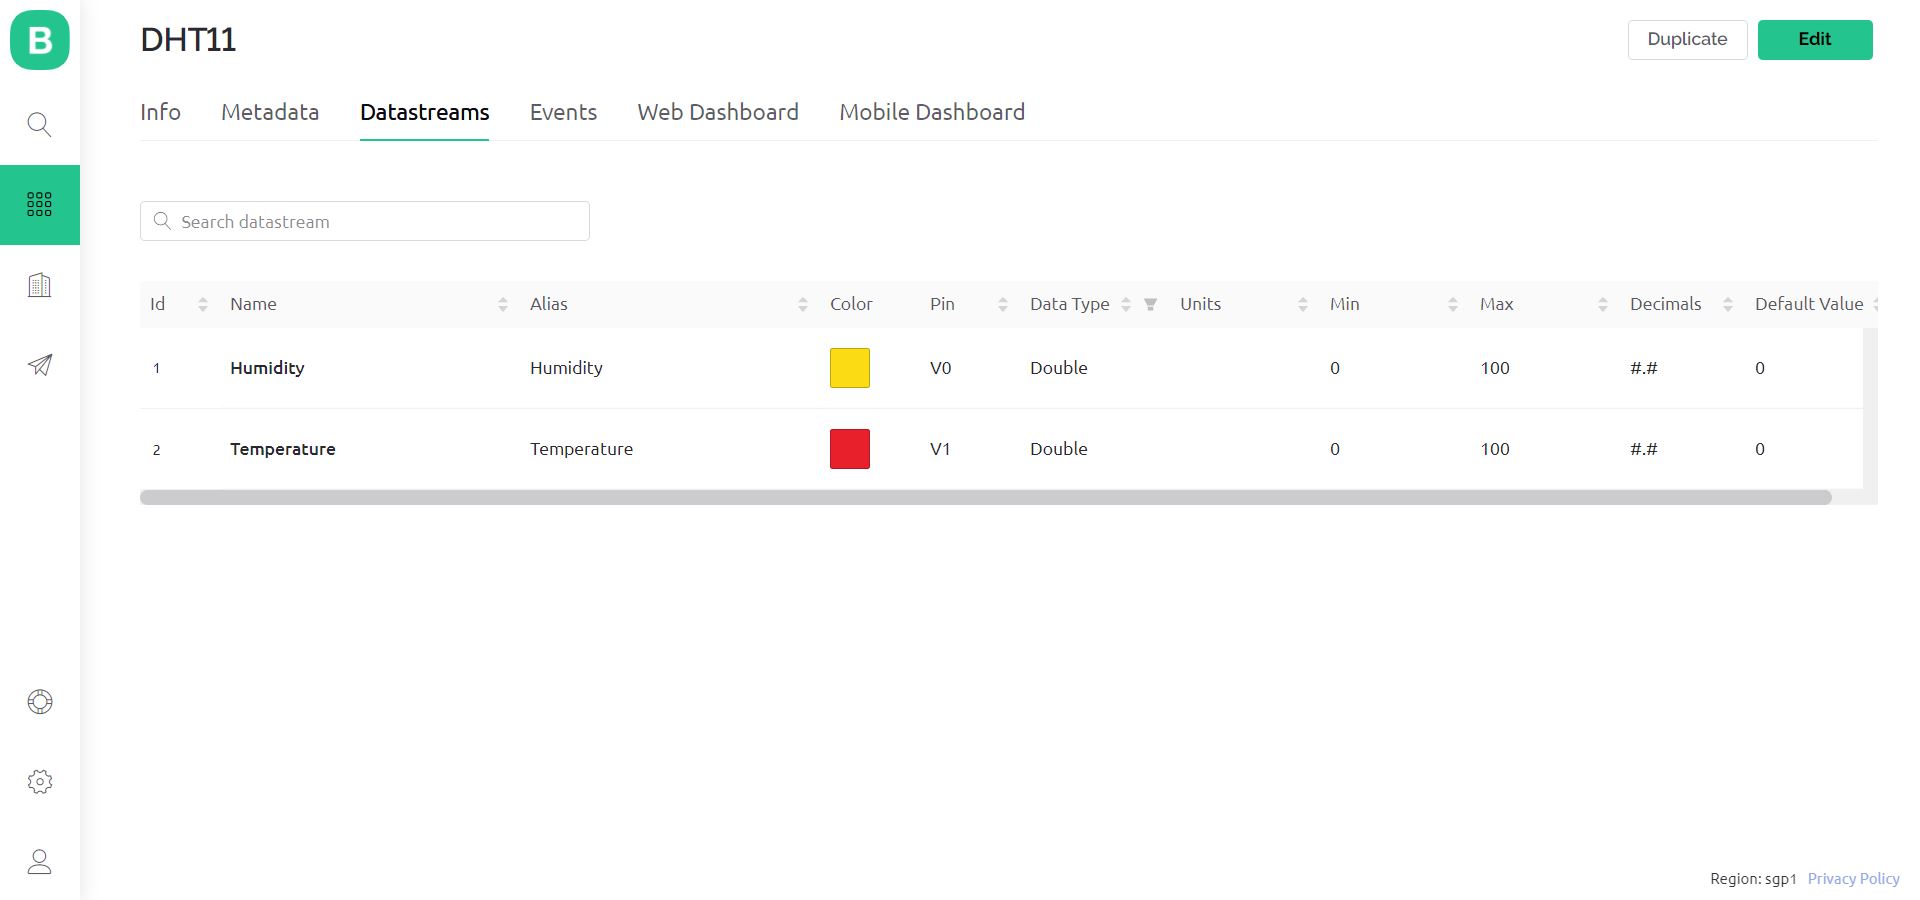Image resolution: width=1920 pixels, height=900 pixels.
Task: Open the Privacy Policy link
Action: tap(1853, 879)
